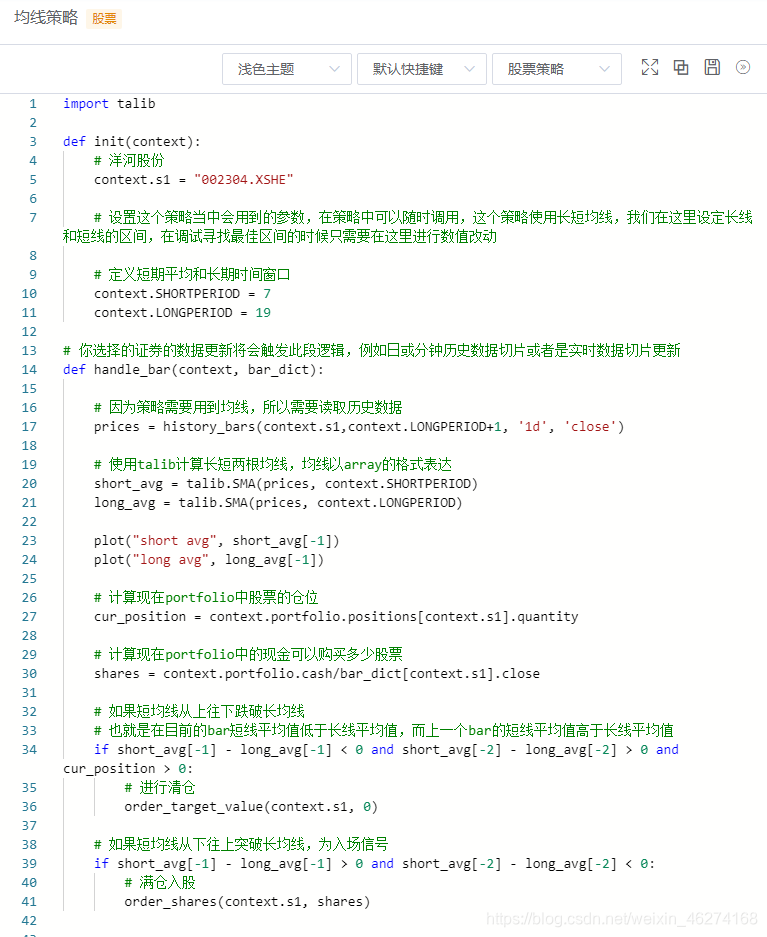This screenshot has width=767, height=937.
Task: Click the # 进行清仓 comment
Action: (x=160, y=788)
